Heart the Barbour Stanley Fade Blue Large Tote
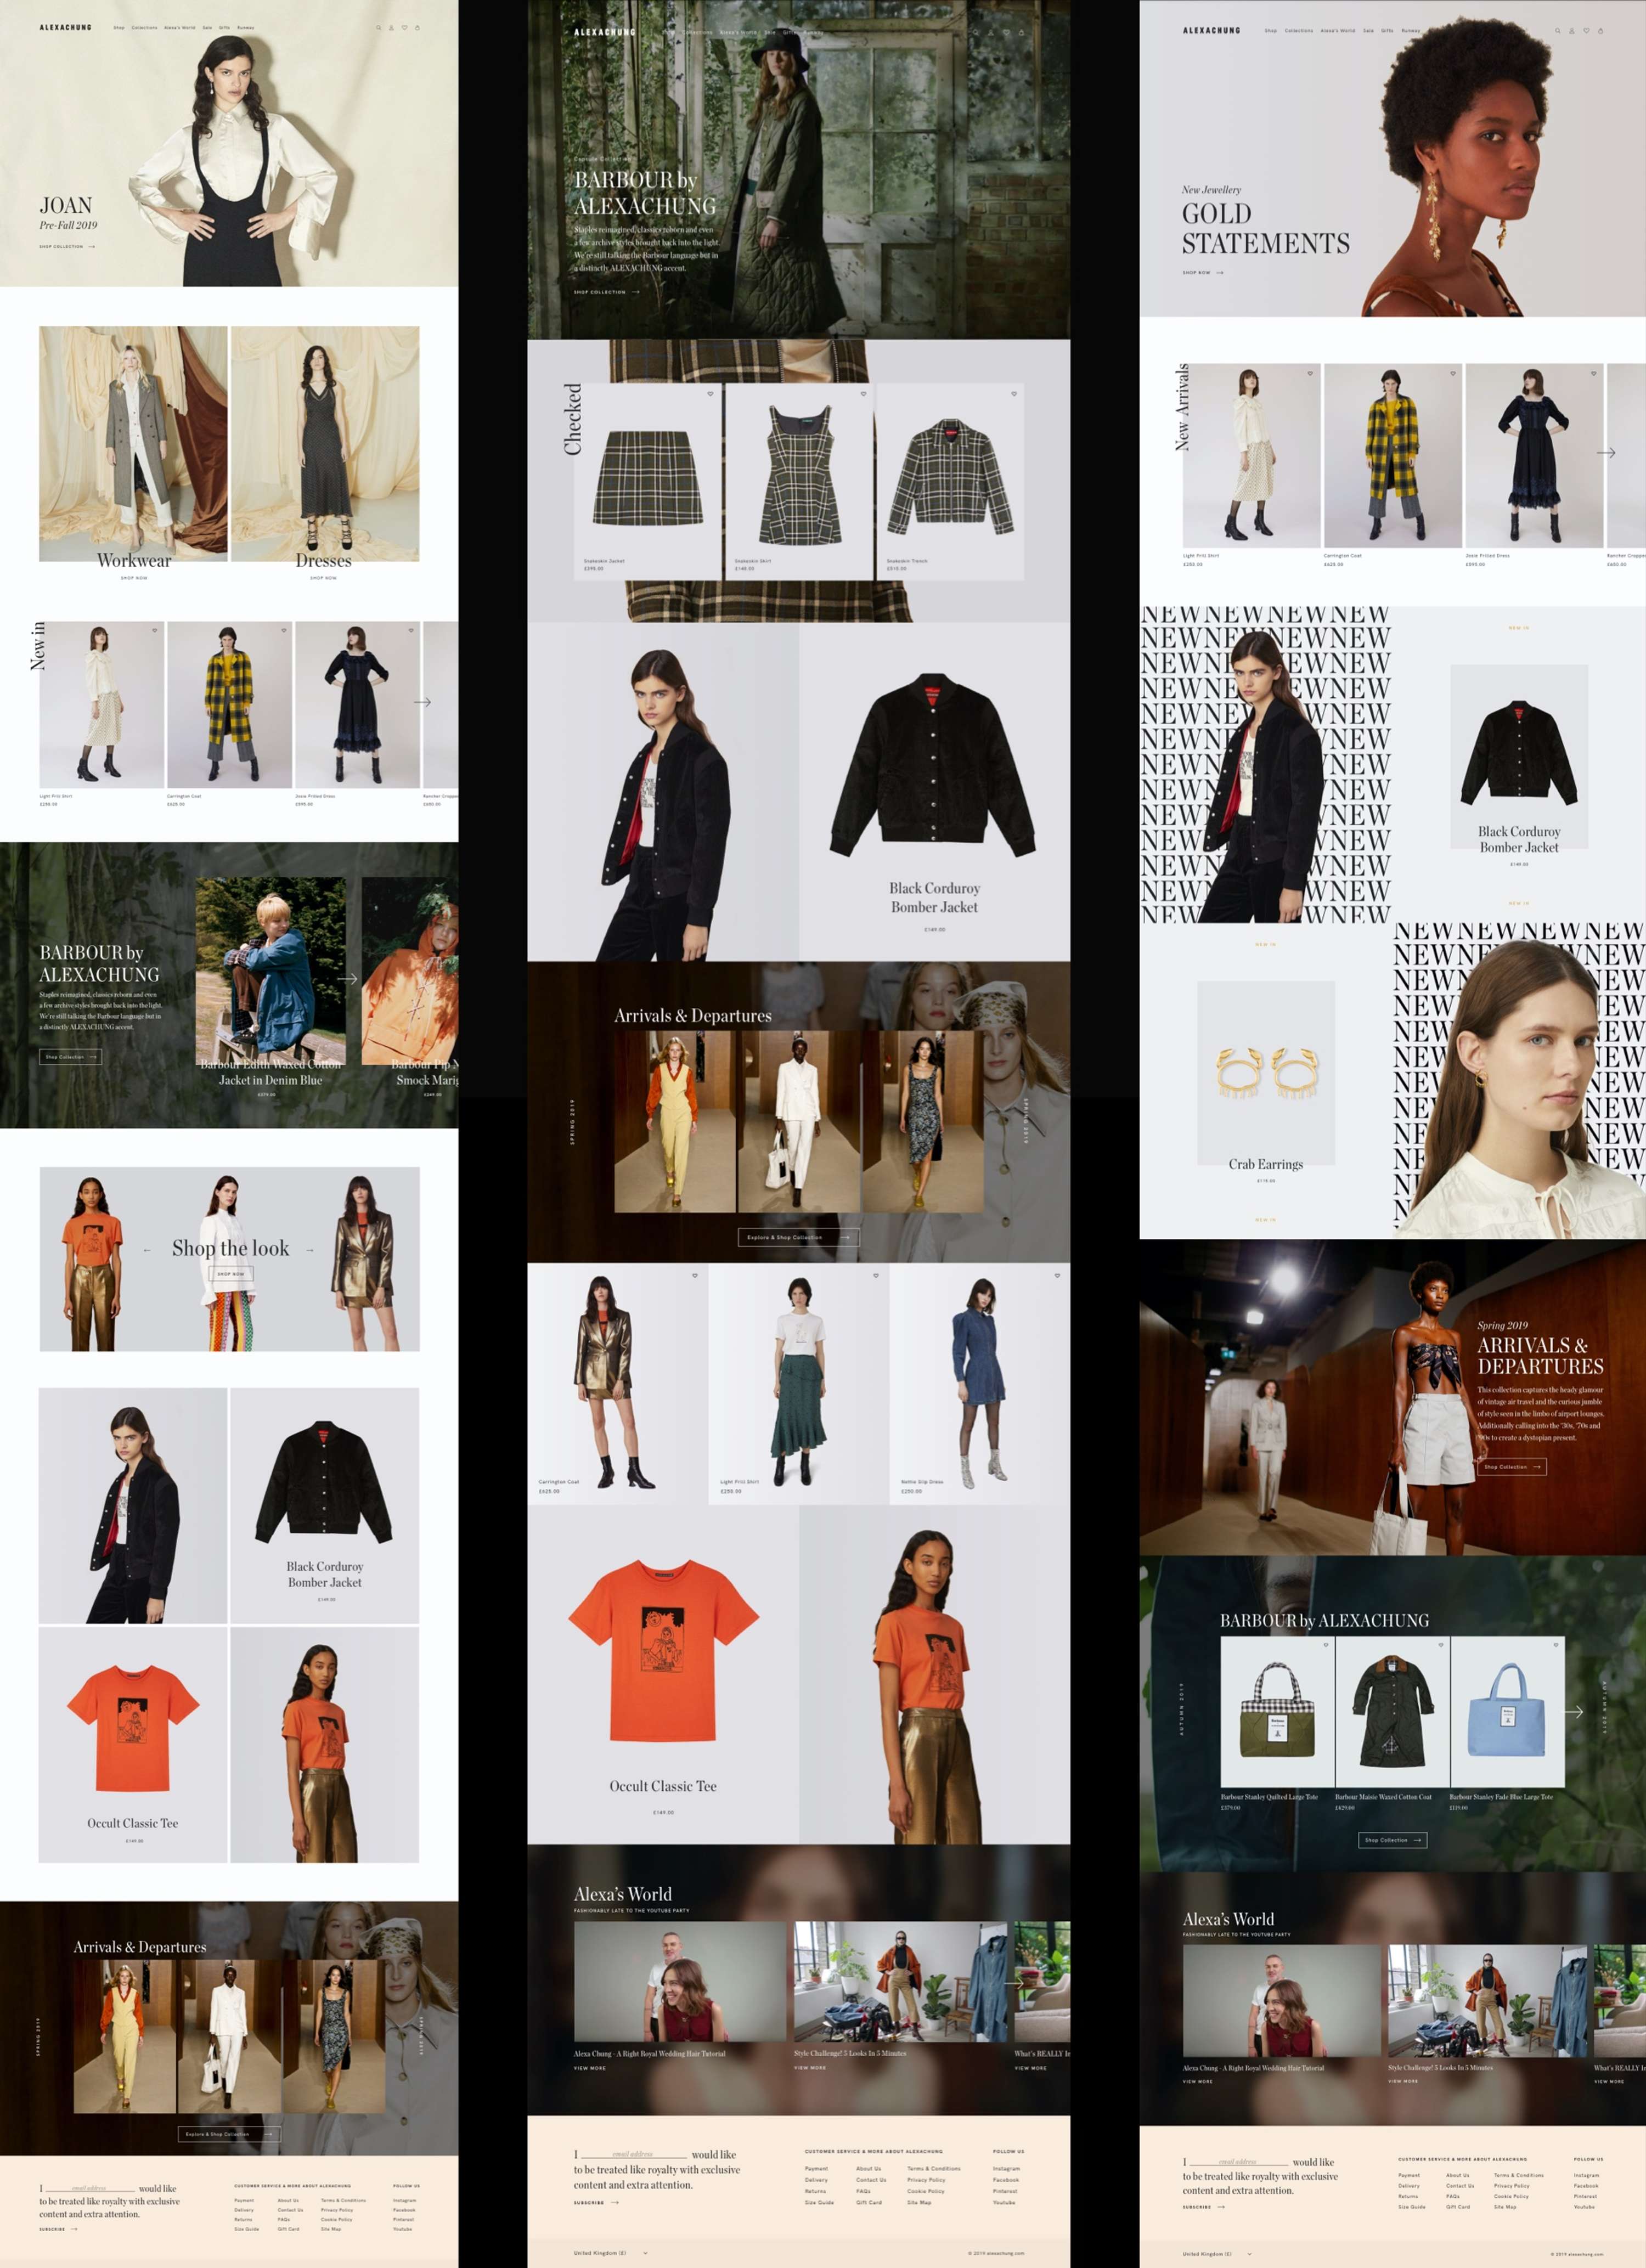Viewport: 1646px width, 2268px height. coord(1556,1645)
